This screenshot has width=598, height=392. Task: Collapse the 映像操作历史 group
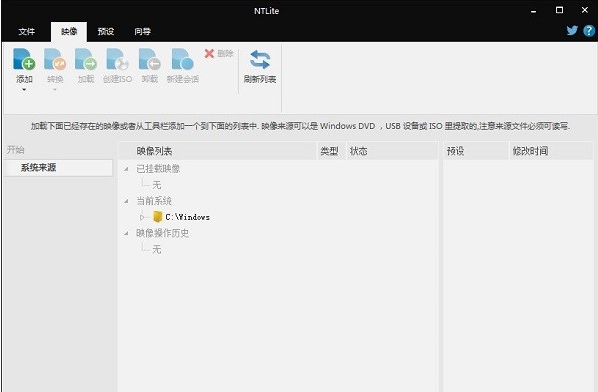(126, 233)
